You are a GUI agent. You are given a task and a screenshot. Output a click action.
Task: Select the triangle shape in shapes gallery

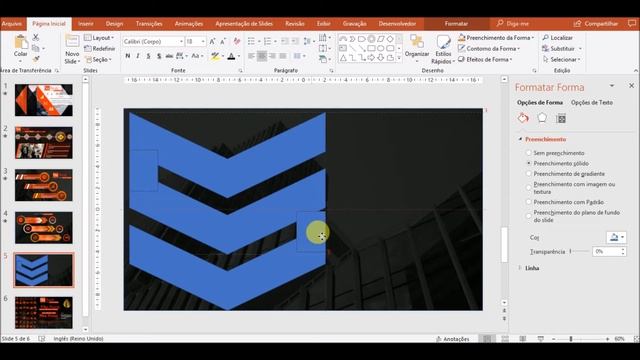pyautogui.click(x=343, y=58)
